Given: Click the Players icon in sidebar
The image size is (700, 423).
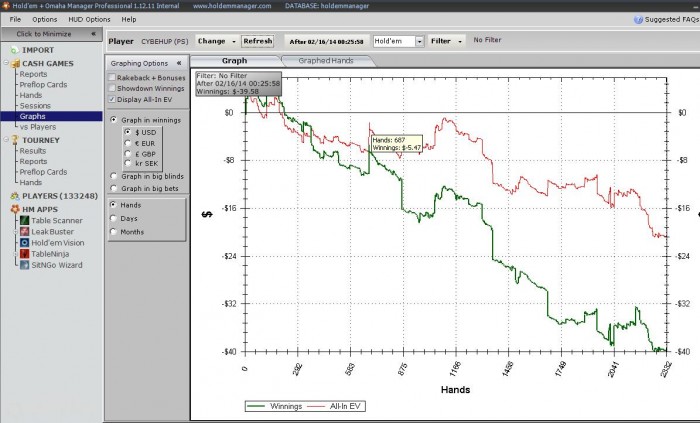Looking at the screenshot, I should click(x=15, y=196).
